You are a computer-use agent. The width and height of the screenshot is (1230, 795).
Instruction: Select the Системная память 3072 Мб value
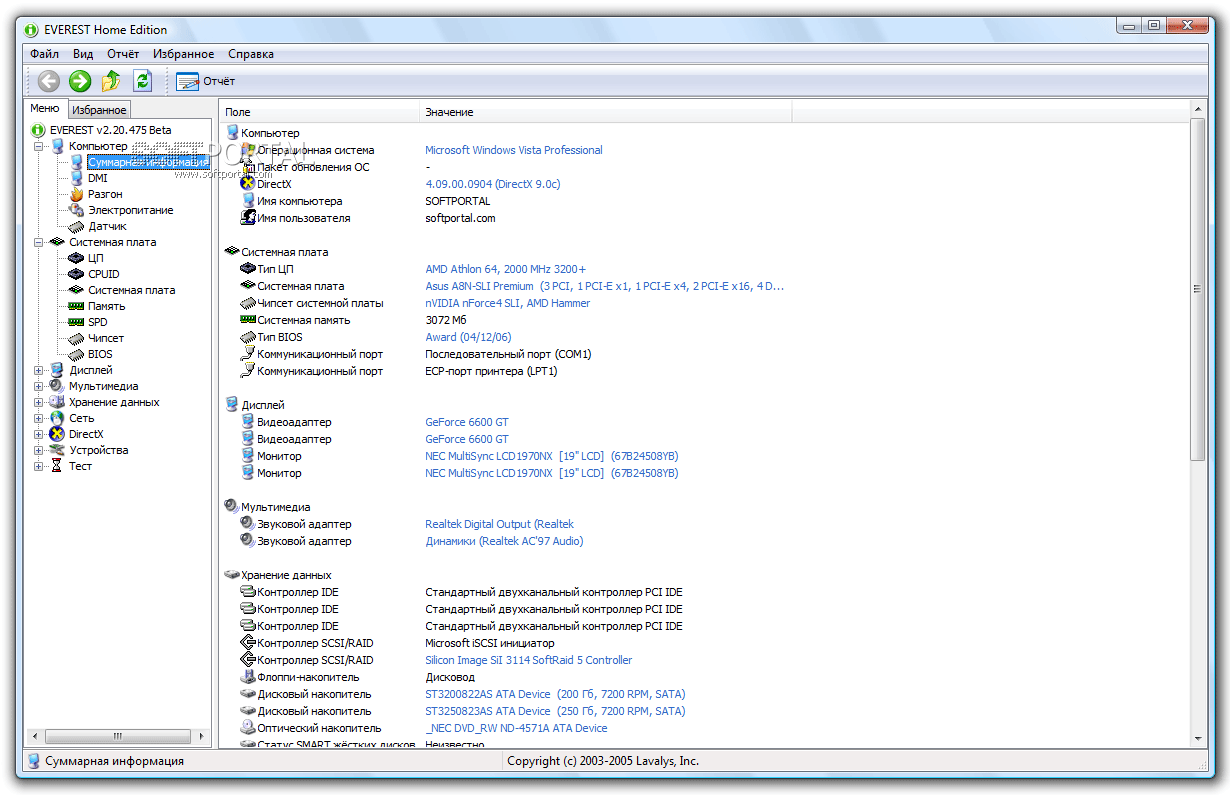[446, 320]
